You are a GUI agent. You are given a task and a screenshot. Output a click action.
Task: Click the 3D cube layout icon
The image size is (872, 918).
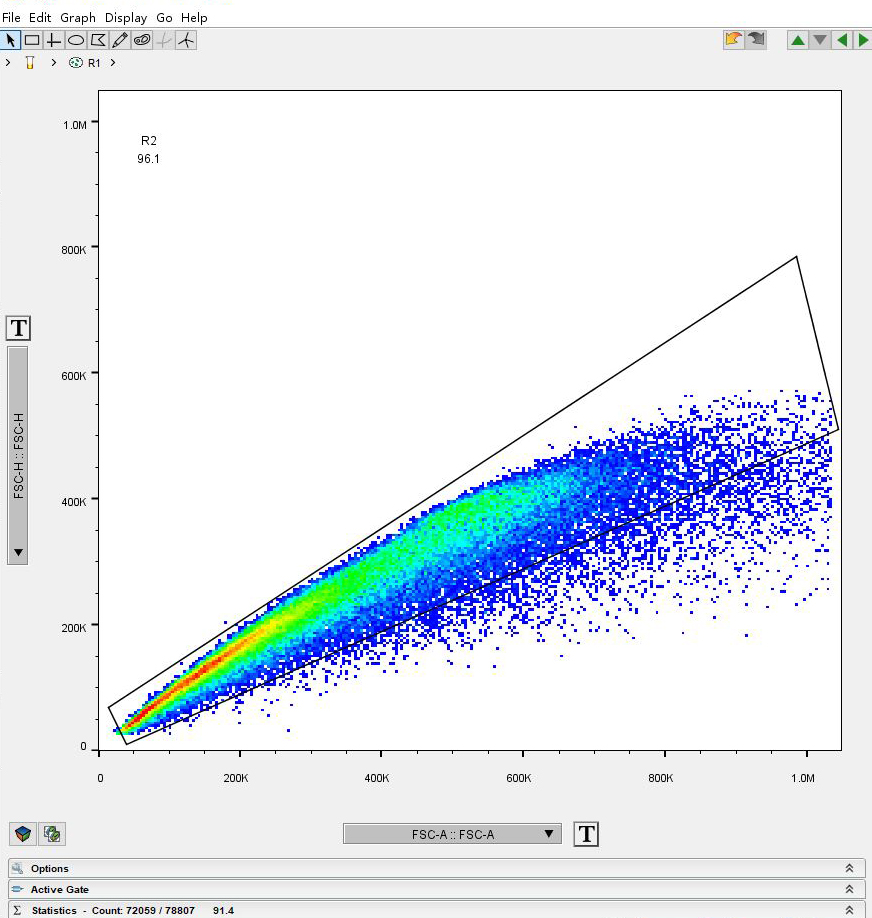point(23,834)
